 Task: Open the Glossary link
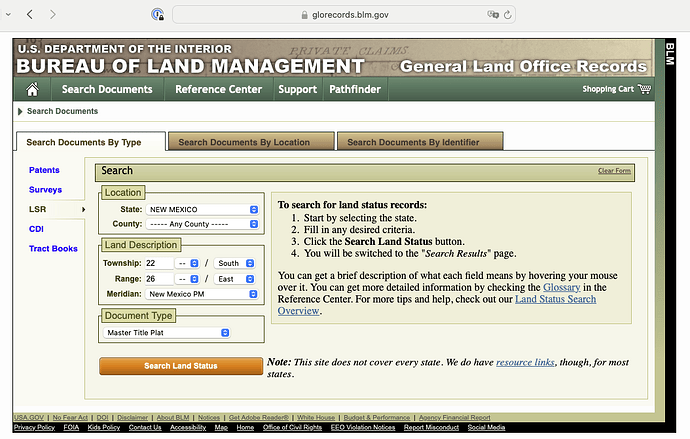pyautogui.click(x=562, y=287)
